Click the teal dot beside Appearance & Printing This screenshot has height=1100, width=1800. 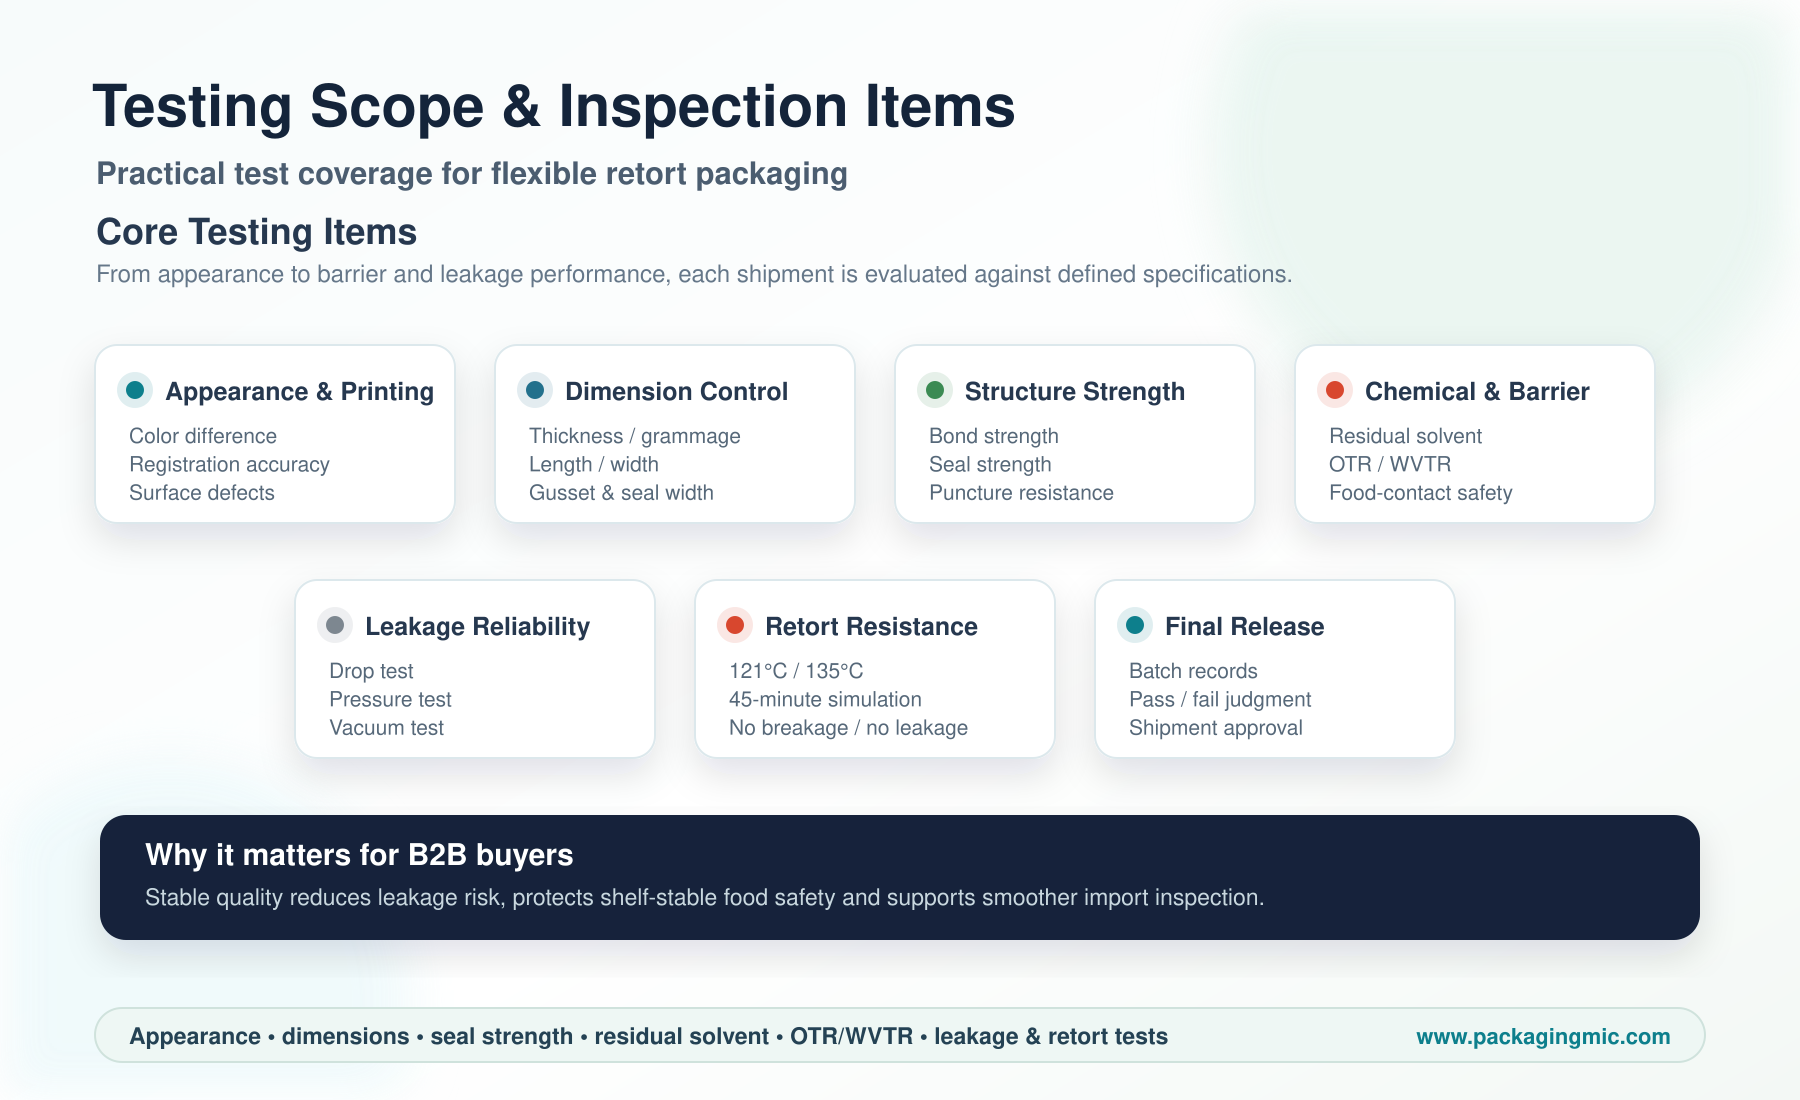pyautogui.click(x=135, y=390)
